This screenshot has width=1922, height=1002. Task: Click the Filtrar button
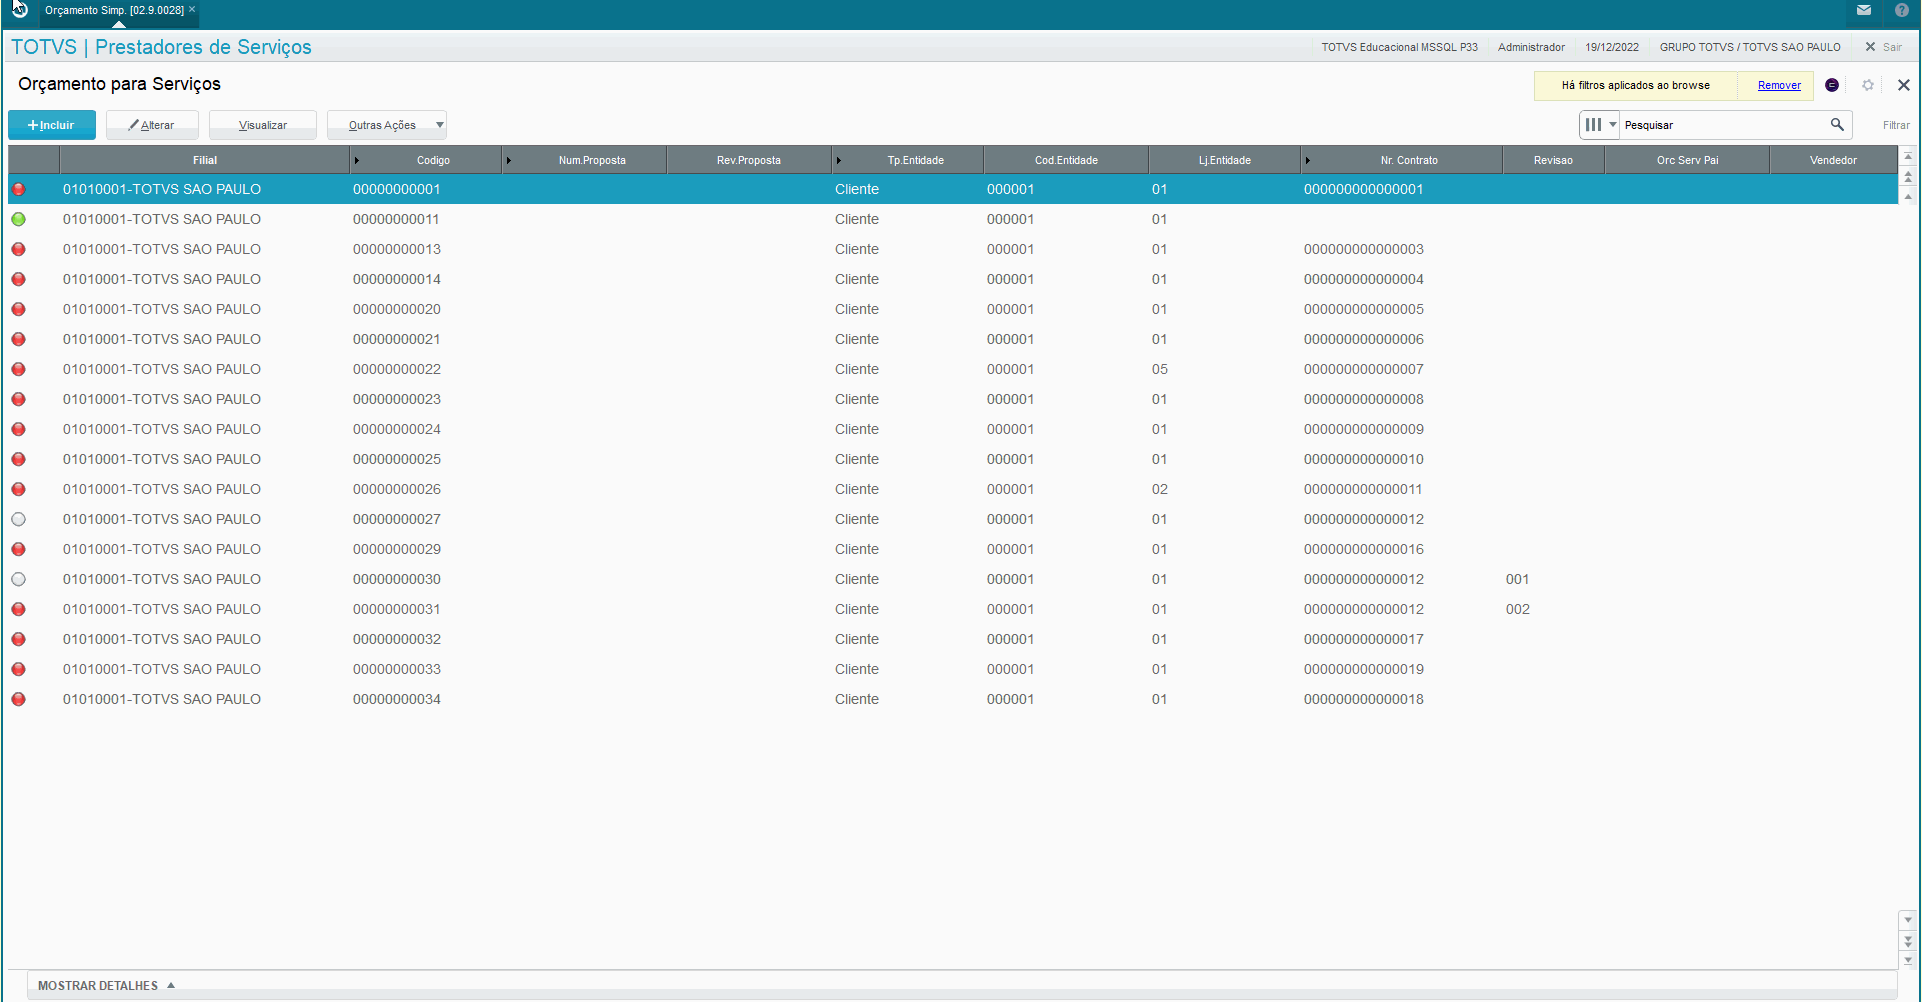click(1896, 125)
